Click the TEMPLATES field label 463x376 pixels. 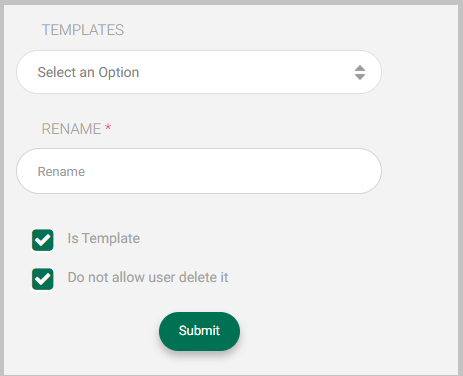coord(83,30)
